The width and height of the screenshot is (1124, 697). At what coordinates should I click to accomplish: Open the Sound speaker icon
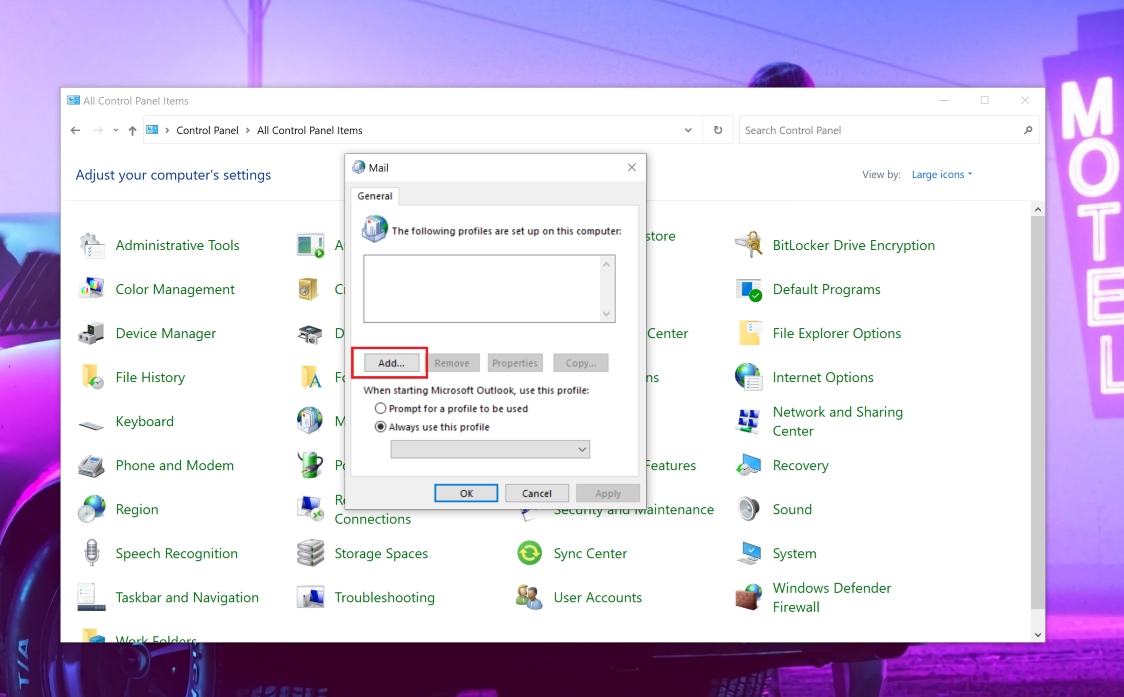tap(749, 509)
